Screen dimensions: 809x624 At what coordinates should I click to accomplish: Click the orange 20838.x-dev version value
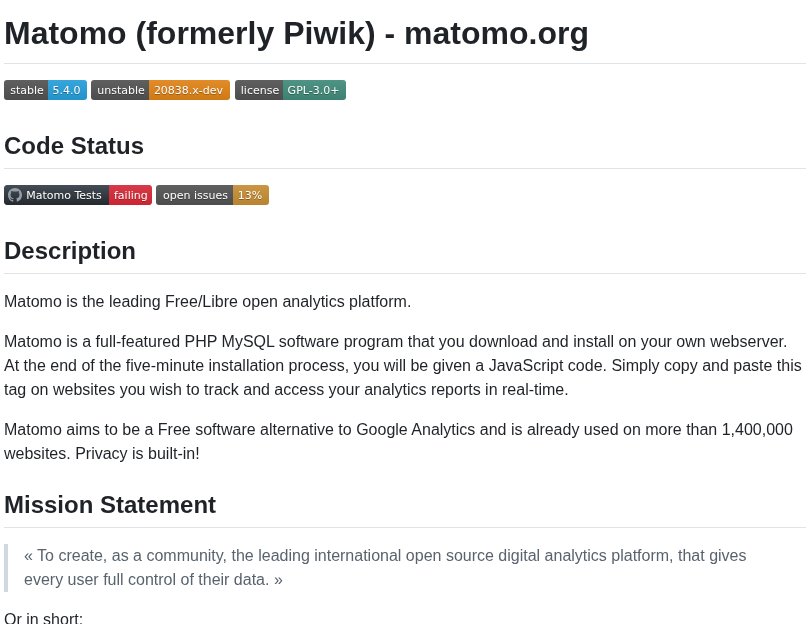click(189, 90)
